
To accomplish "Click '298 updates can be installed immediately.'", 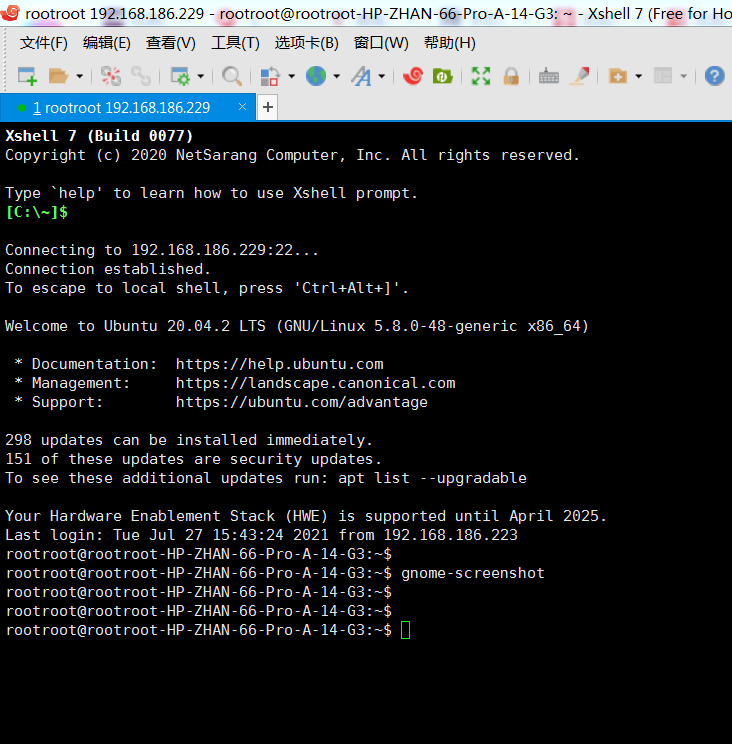I will click(x=189, y=440).
